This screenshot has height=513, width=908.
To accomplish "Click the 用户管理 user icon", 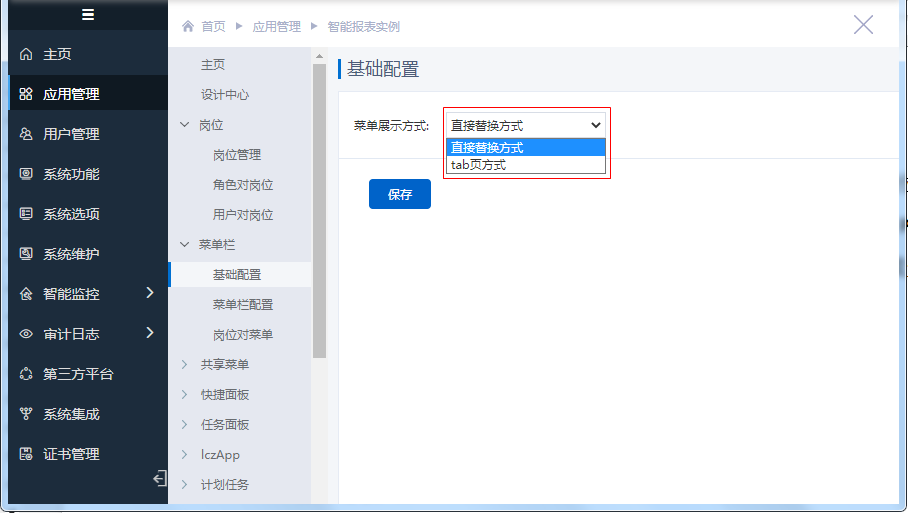I will pos(26,134).
